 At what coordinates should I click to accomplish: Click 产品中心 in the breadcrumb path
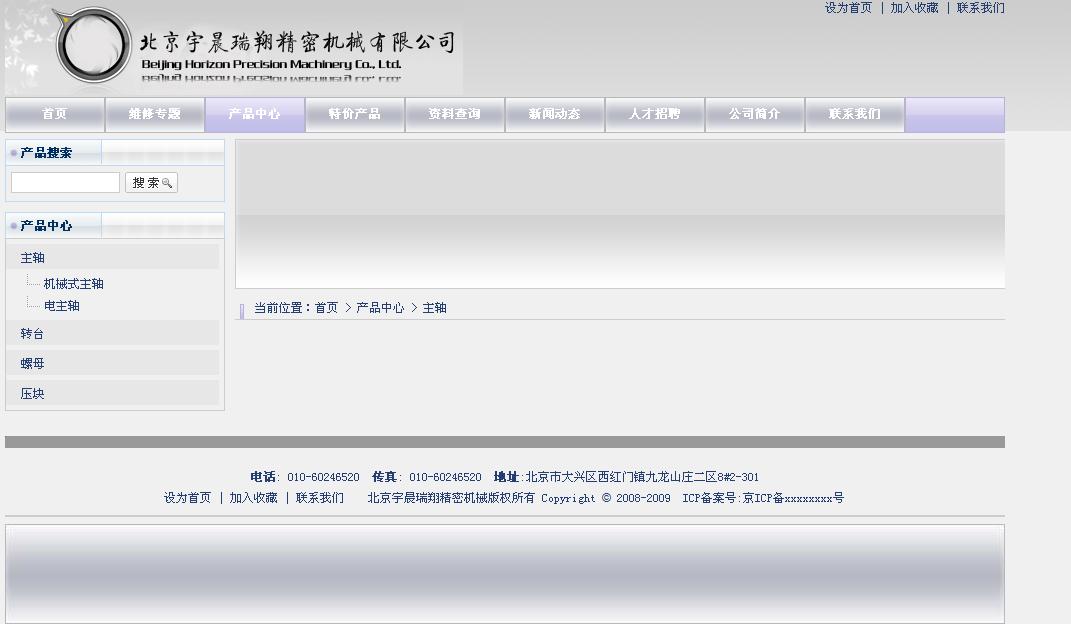[380, 308]
